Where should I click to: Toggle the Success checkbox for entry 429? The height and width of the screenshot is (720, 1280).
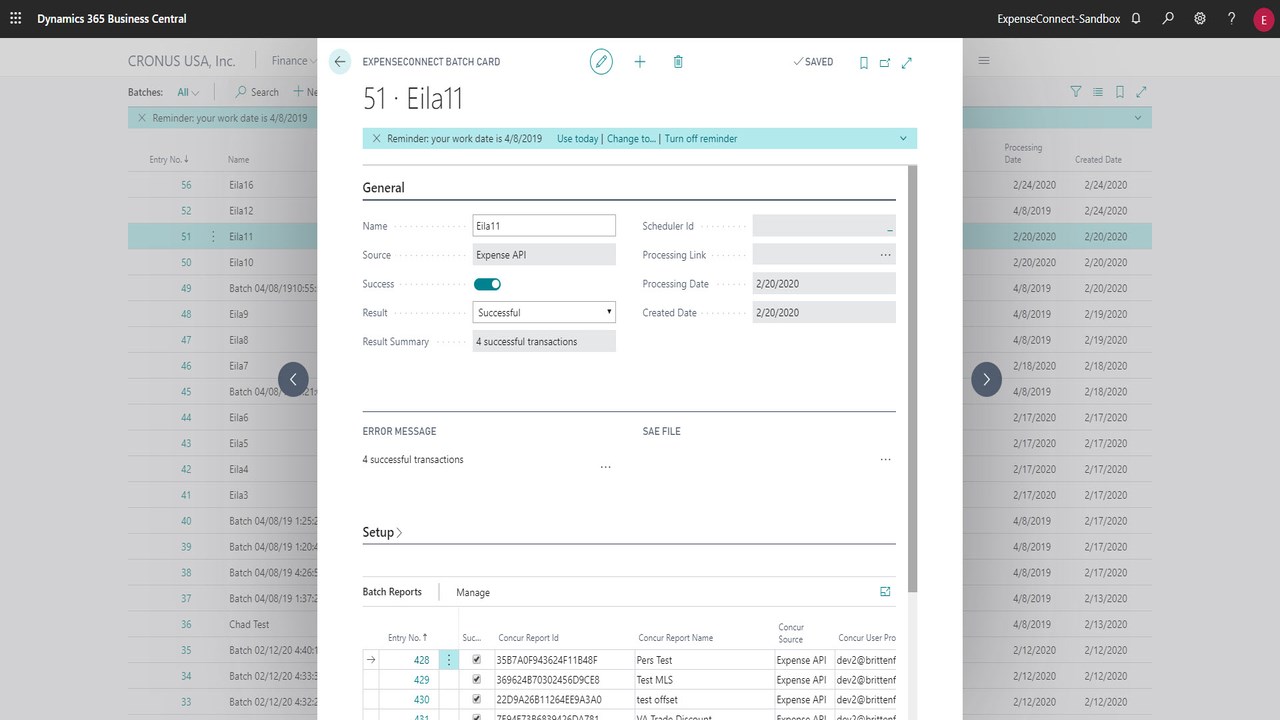(x=476, y=680)
